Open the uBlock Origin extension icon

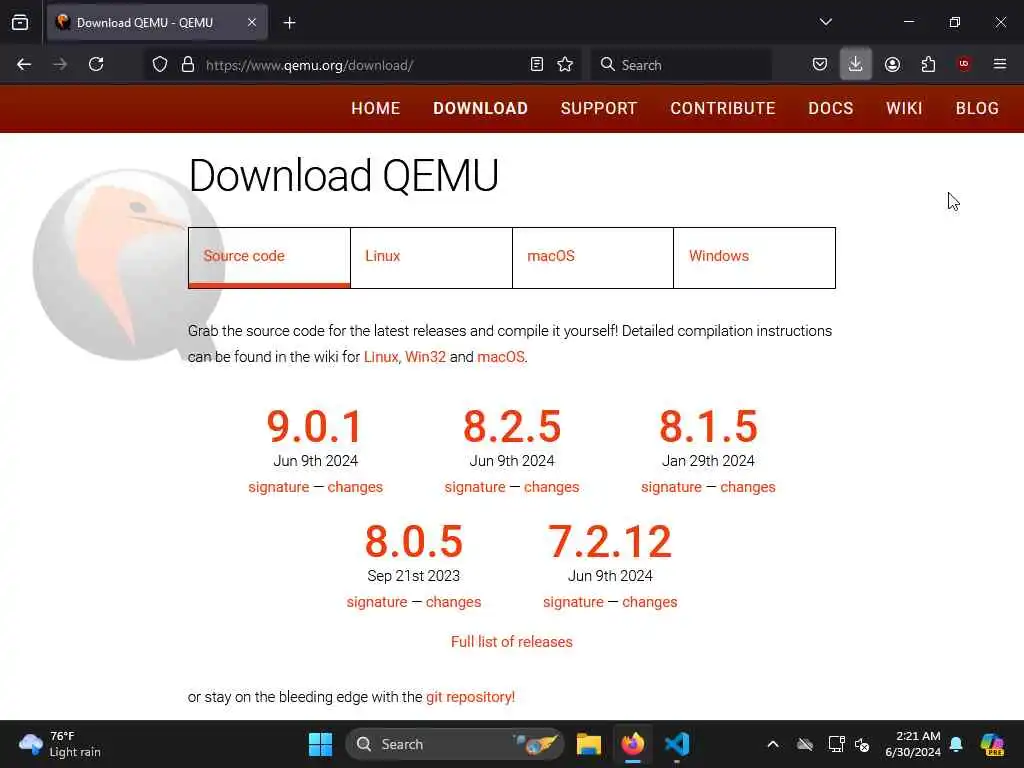tap(964, 64)
